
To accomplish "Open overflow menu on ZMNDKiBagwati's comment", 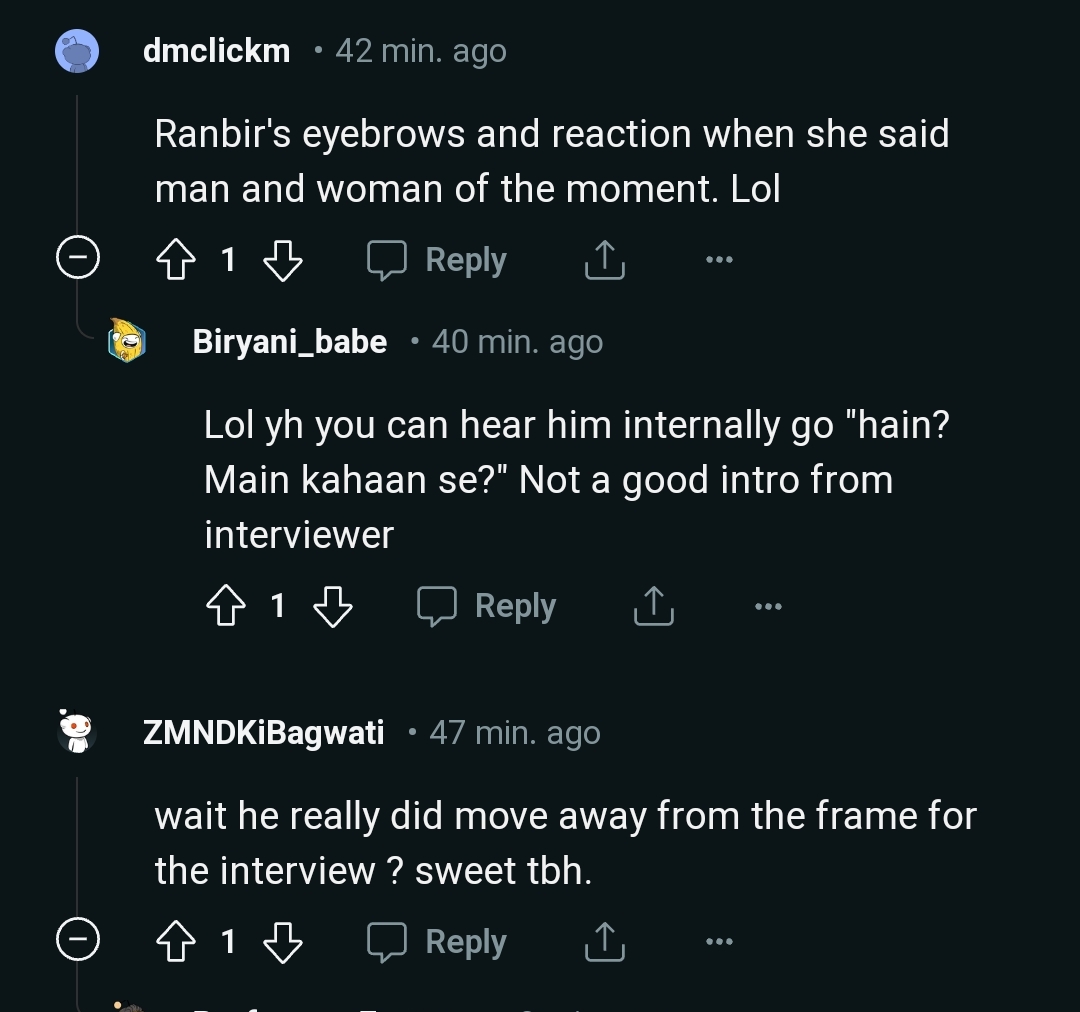I will (718, 942).
